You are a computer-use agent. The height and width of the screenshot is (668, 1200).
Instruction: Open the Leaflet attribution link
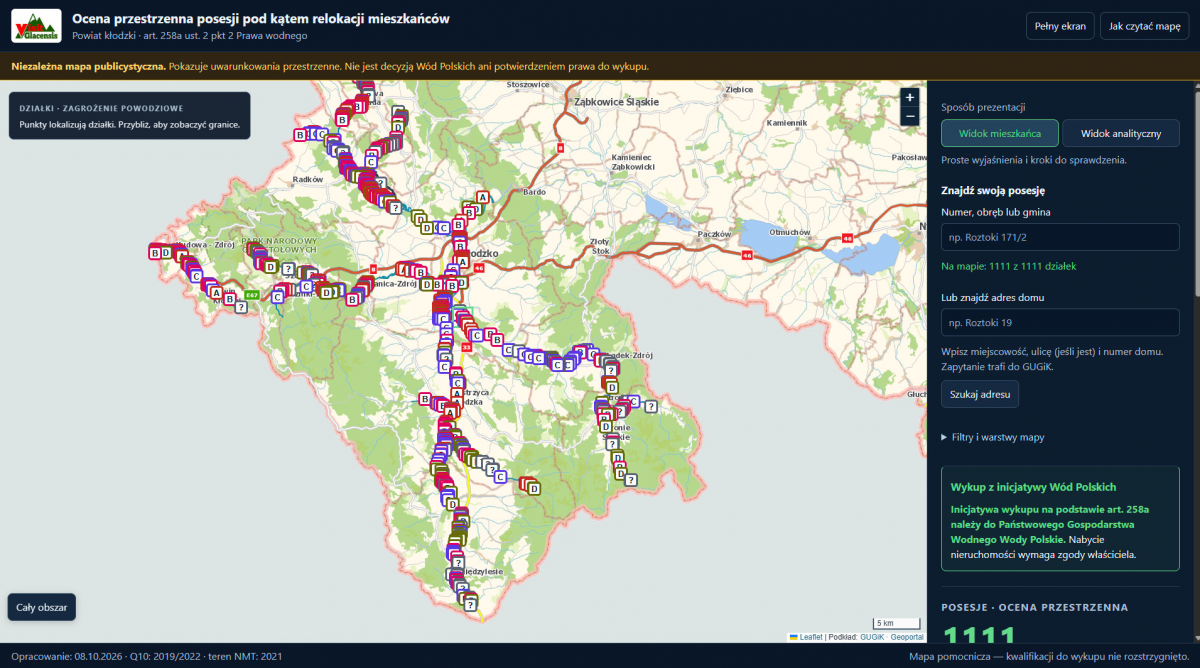(x=812, y=637)
